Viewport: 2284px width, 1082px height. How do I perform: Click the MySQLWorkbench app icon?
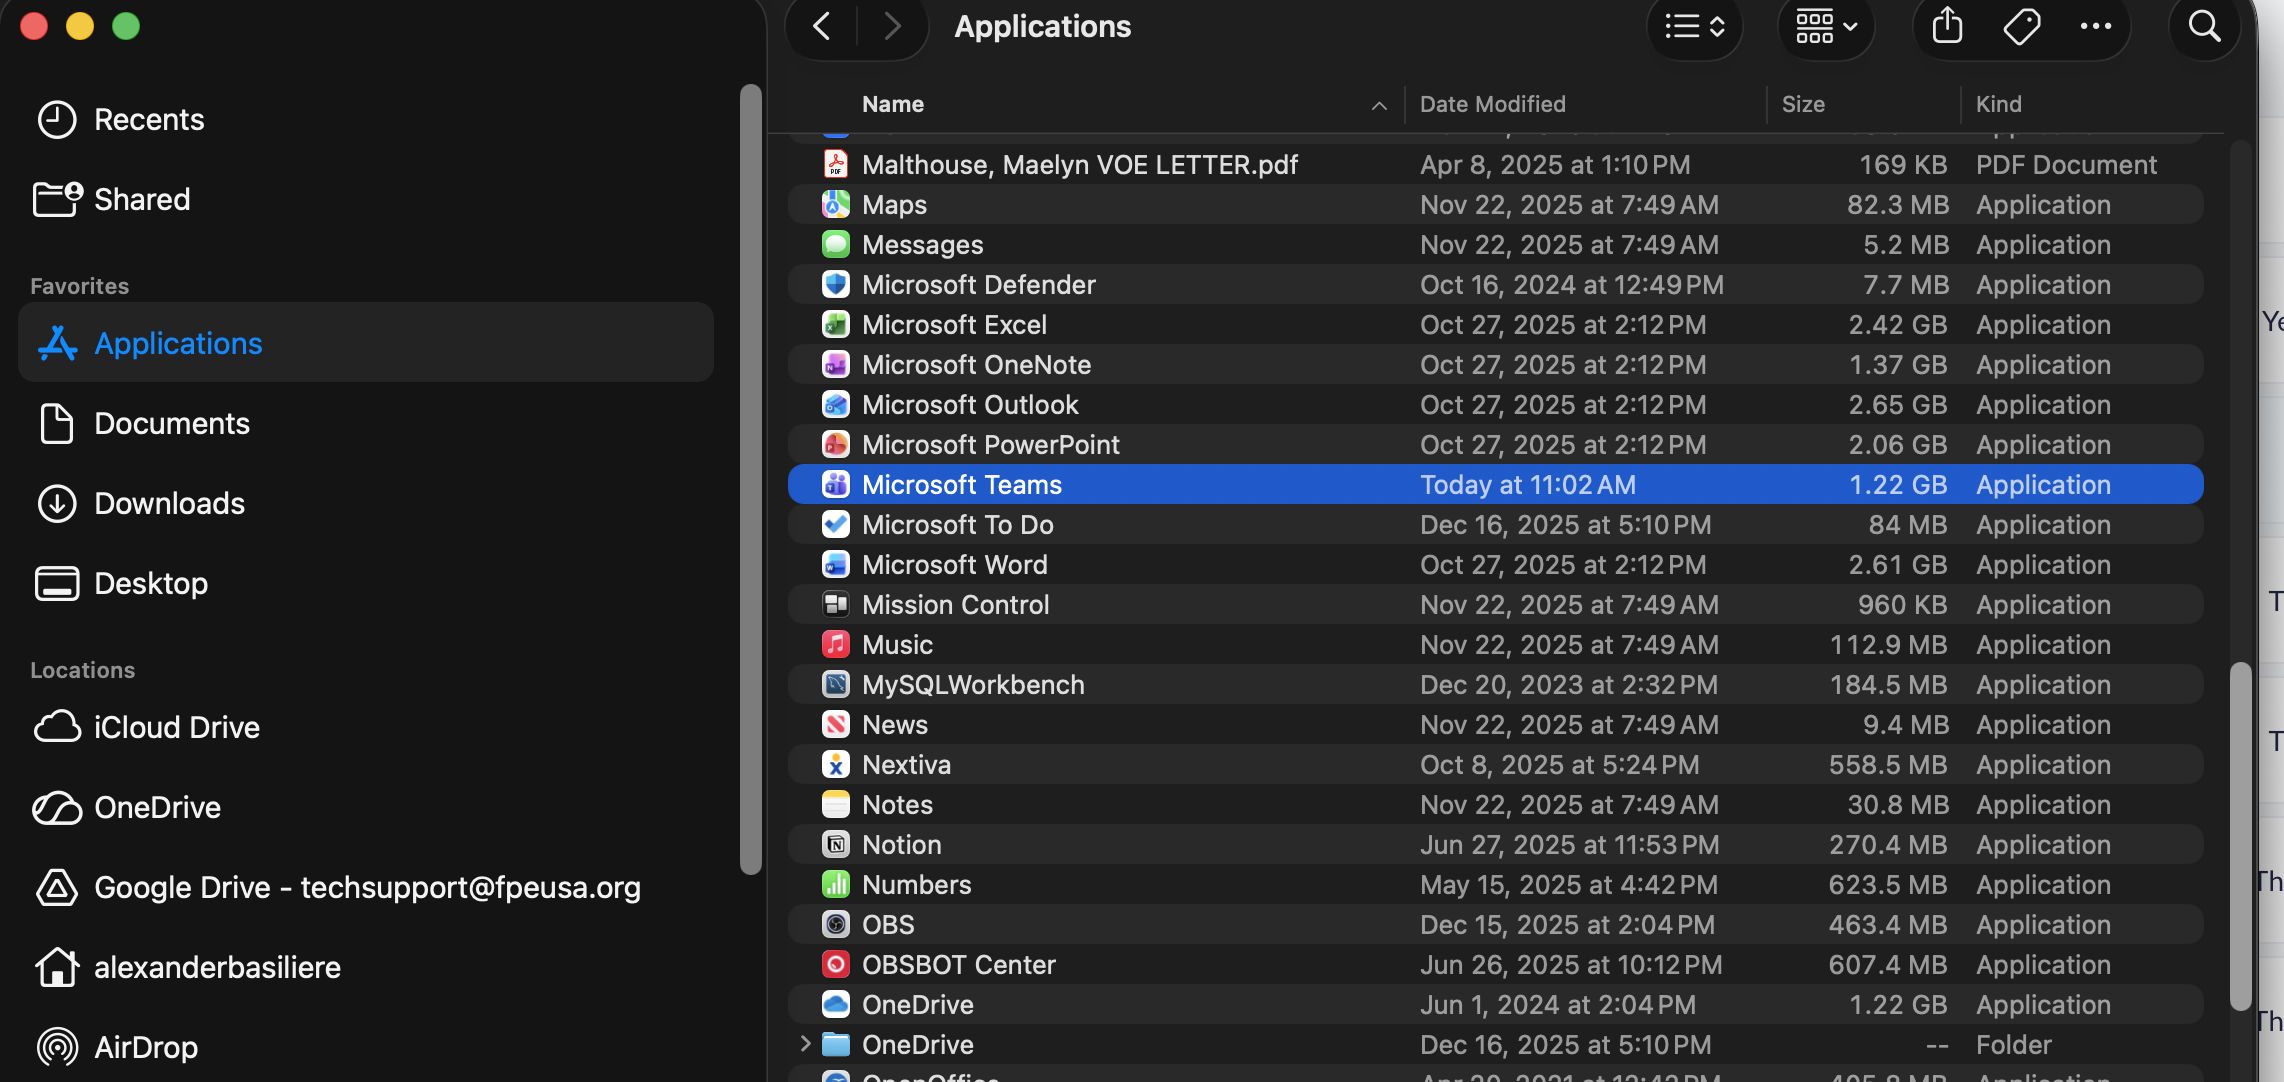[x=835, y=685]
